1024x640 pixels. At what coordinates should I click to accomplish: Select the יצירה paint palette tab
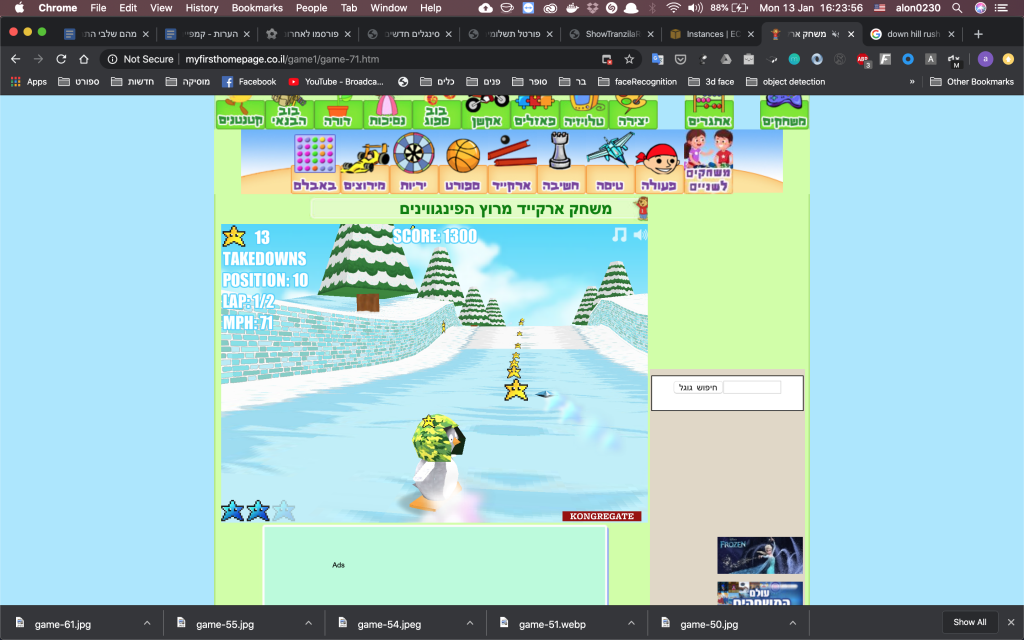click(x=633, y=112)
